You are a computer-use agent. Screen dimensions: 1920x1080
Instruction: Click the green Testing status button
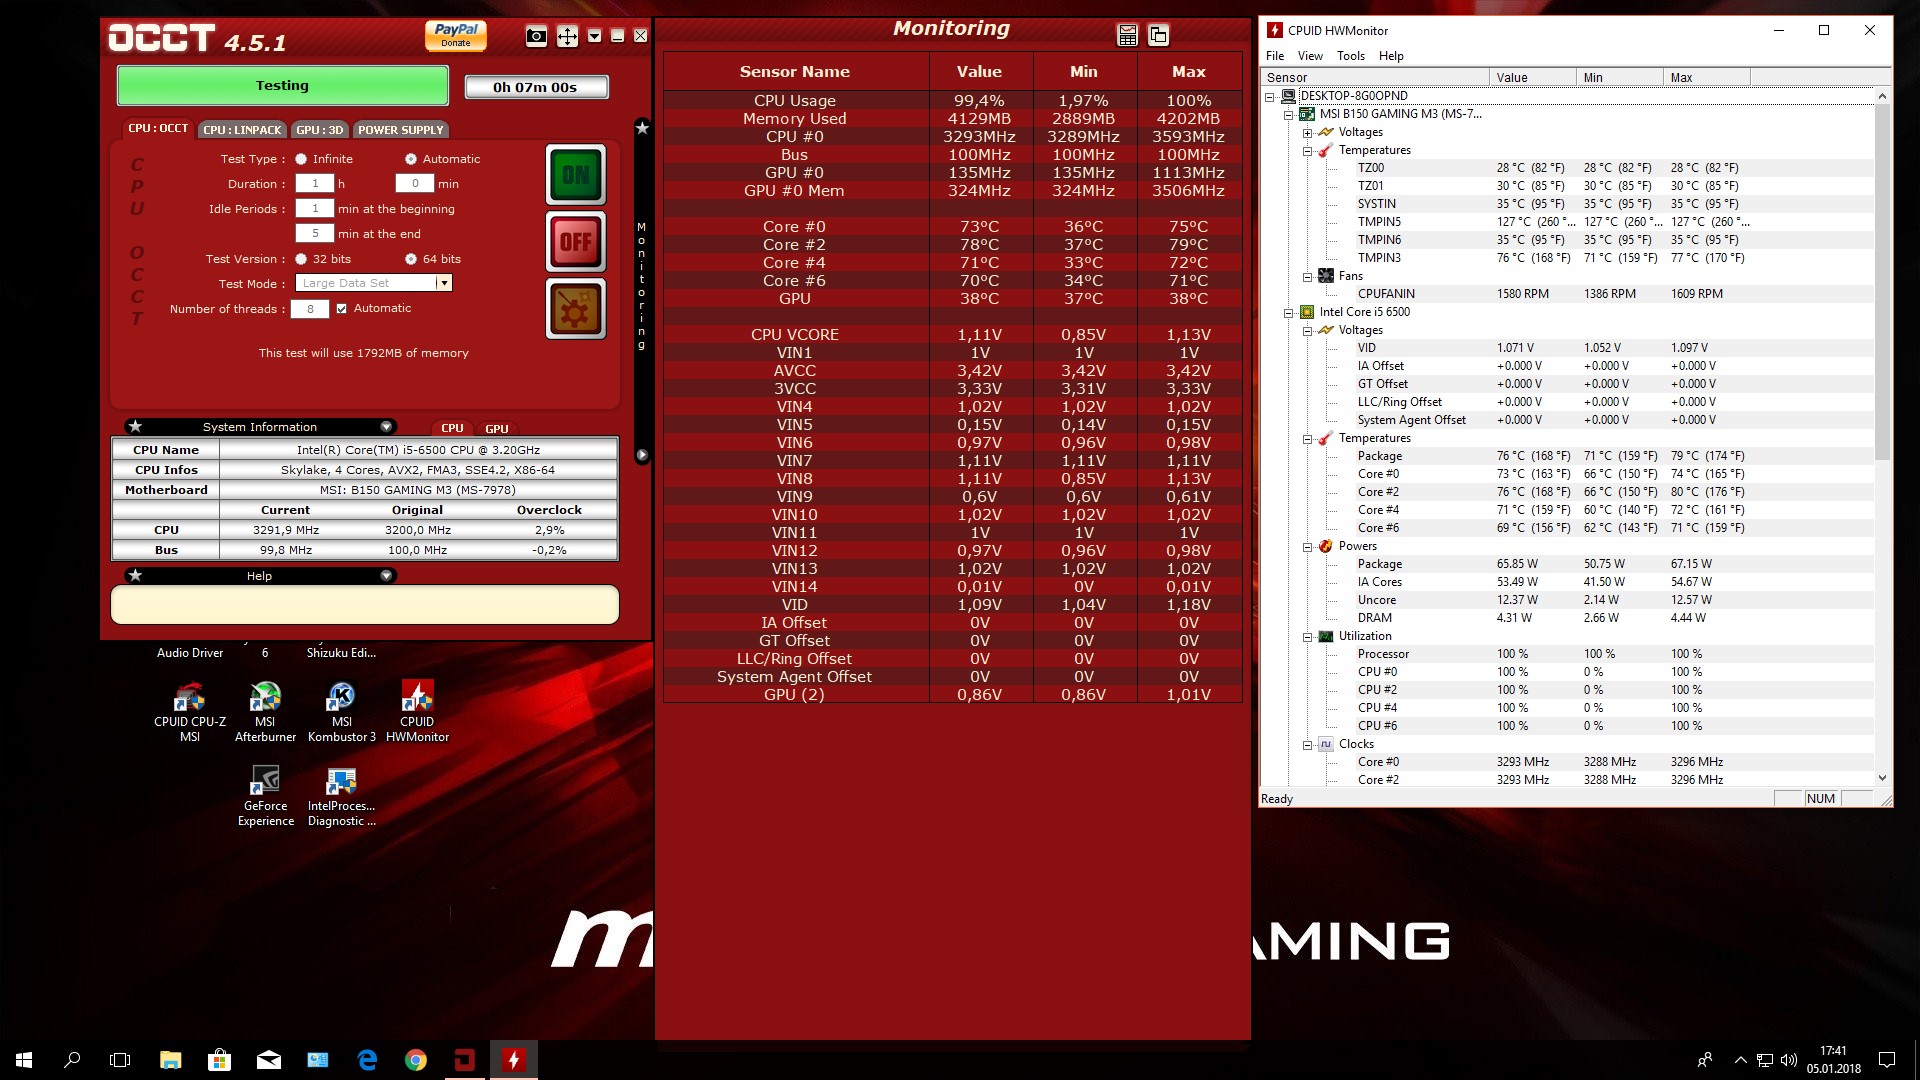point(282,86)
